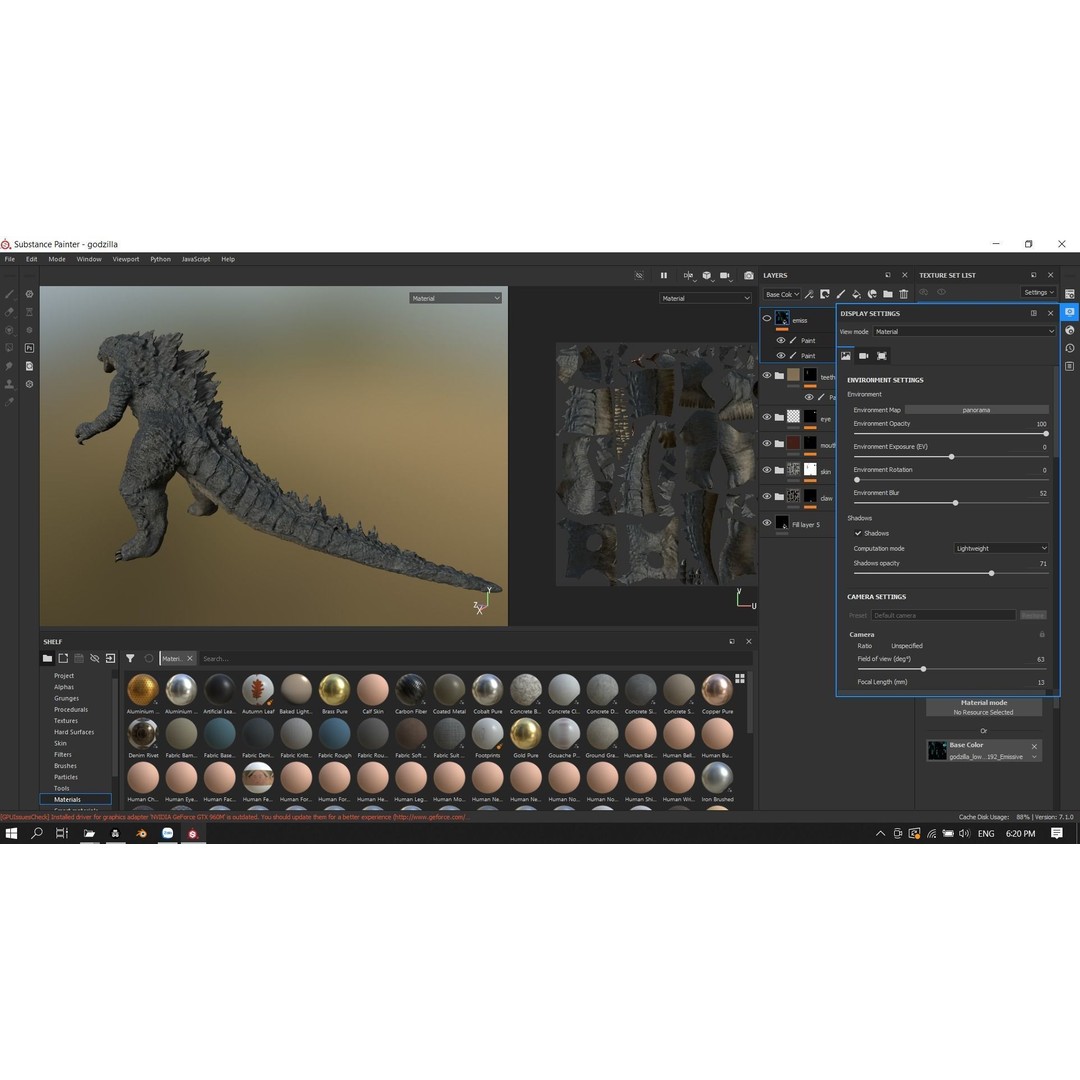Add a new paint layer

[840, 294]
